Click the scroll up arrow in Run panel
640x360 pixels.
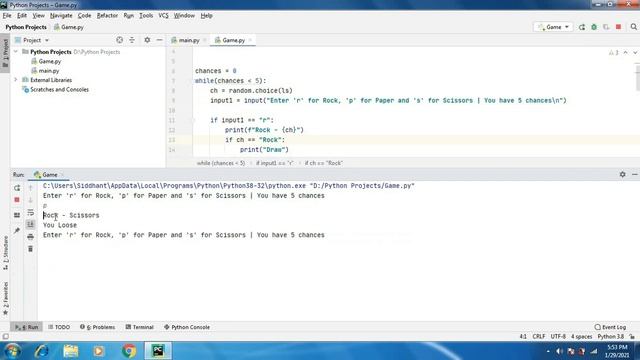tap(31, 188)
